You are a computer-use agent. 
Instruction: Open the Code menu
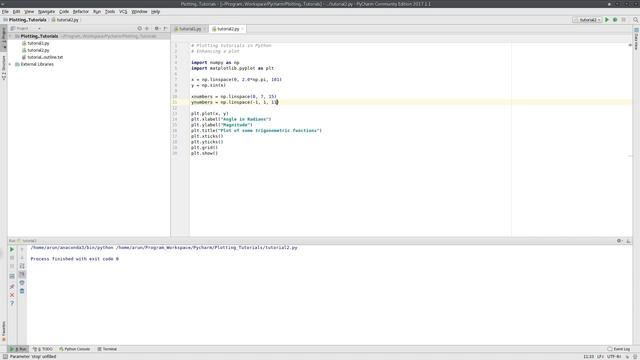coord(64,12)
